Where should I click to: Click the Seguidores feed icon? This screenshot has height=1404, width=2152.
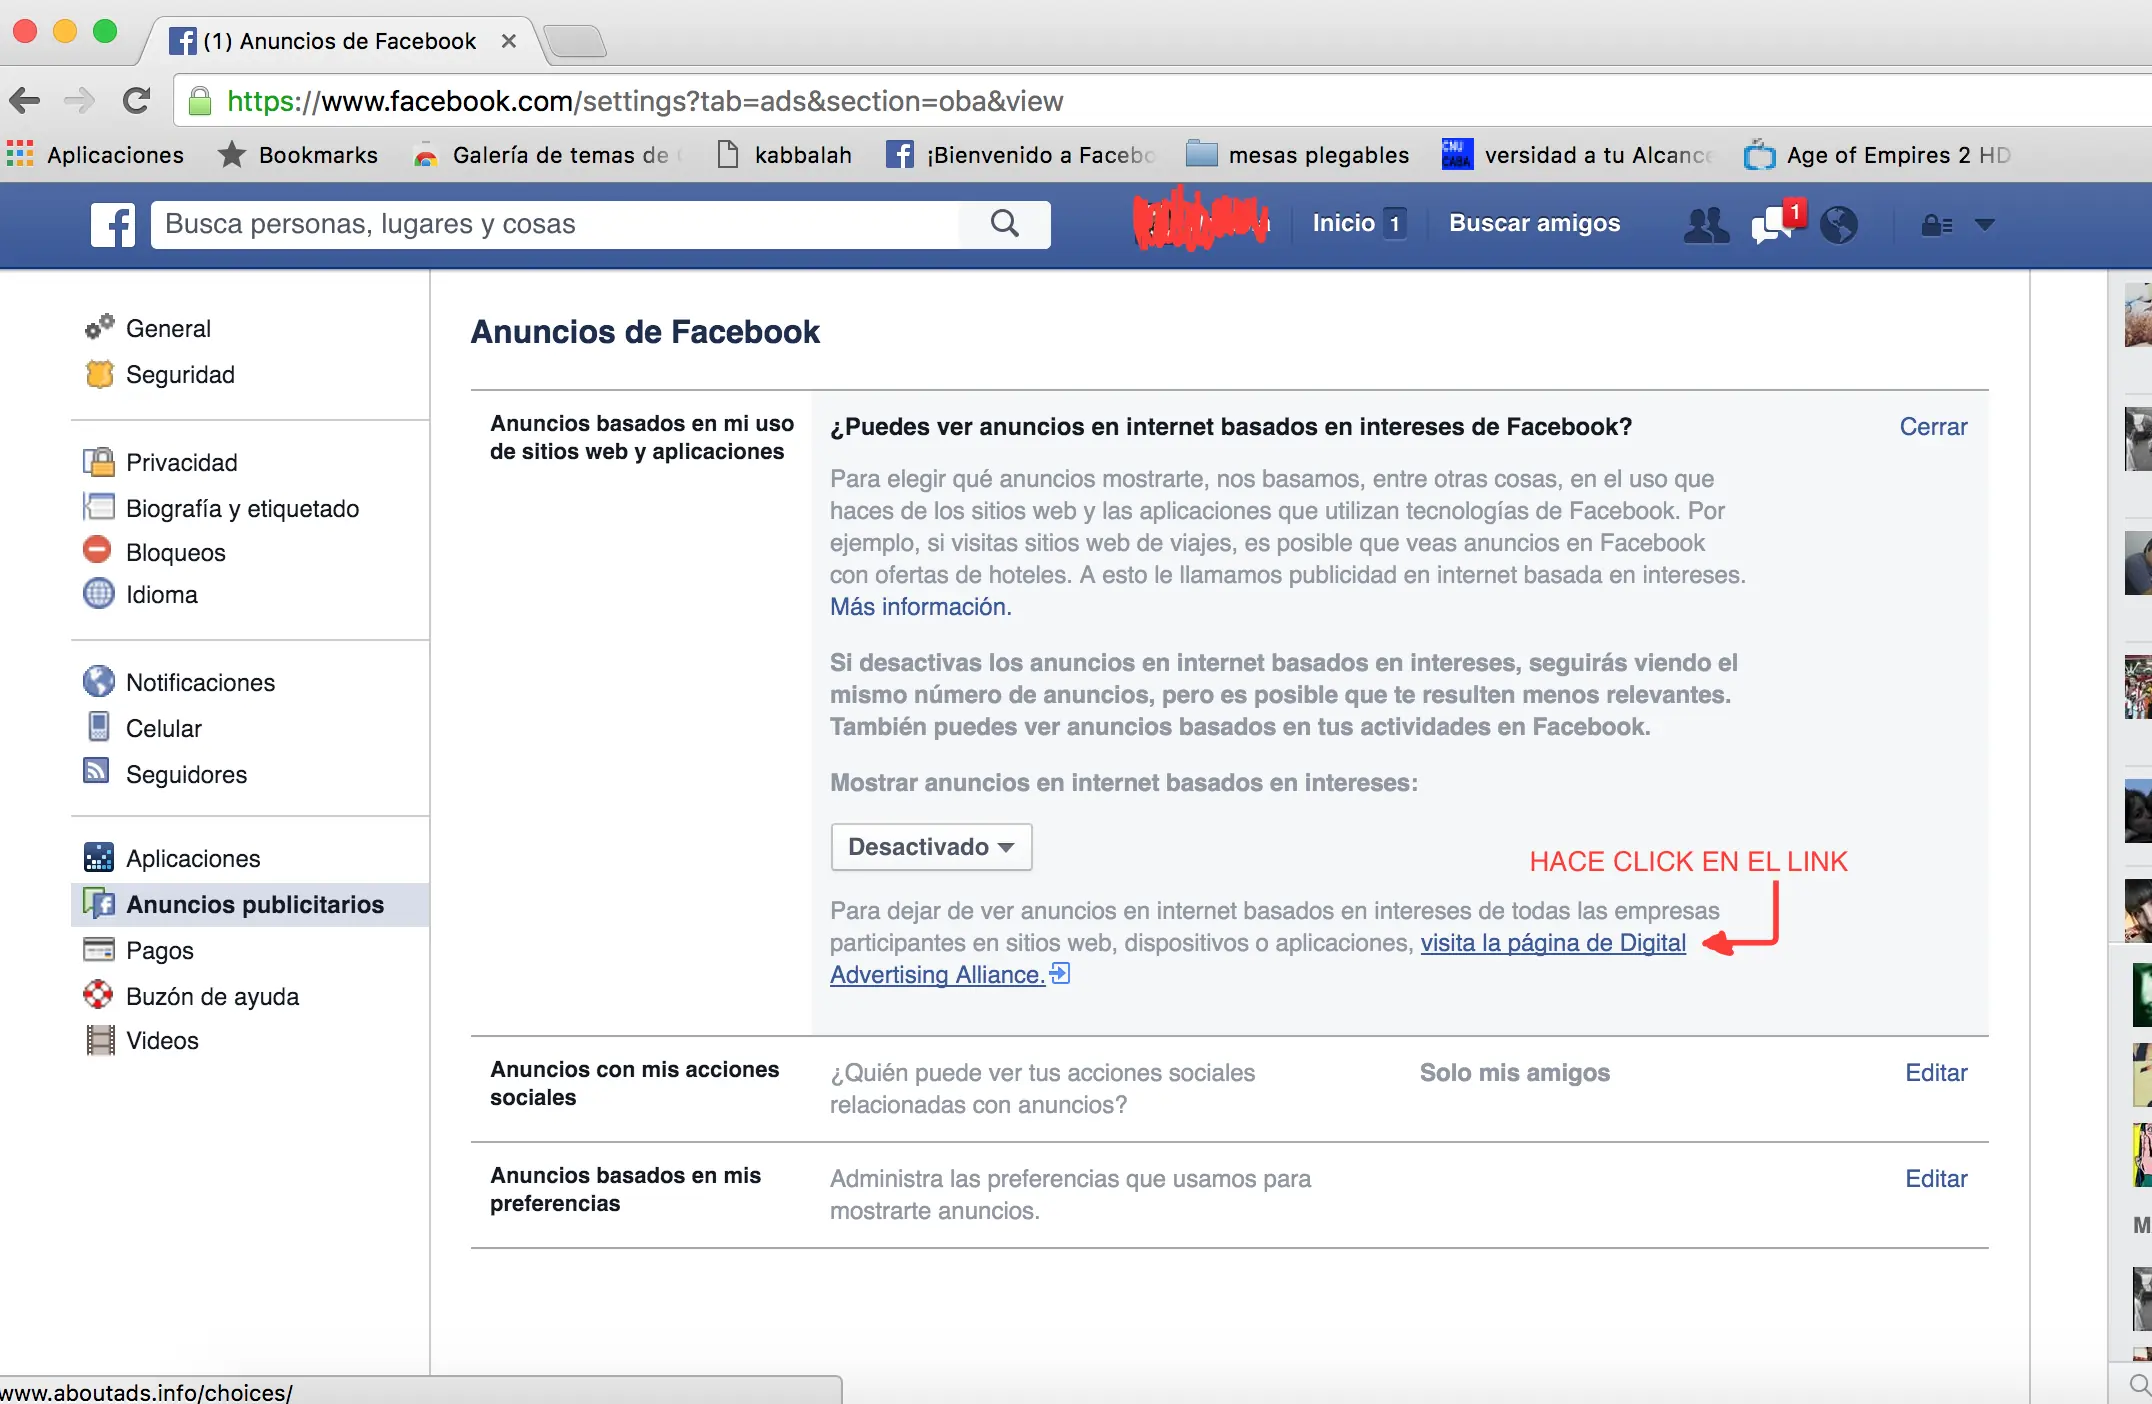(97, 771)
